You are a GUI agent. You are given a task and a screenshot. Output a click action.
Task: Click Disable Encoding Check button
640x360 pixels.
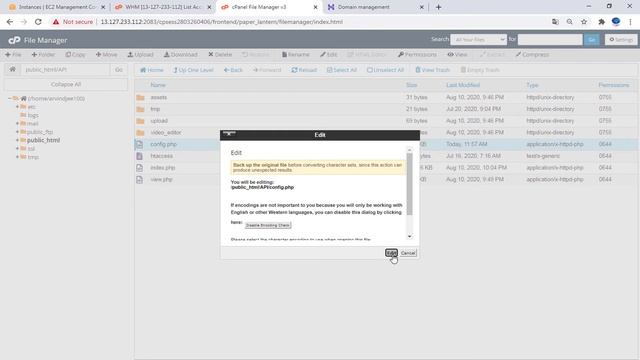coord(268,225)
